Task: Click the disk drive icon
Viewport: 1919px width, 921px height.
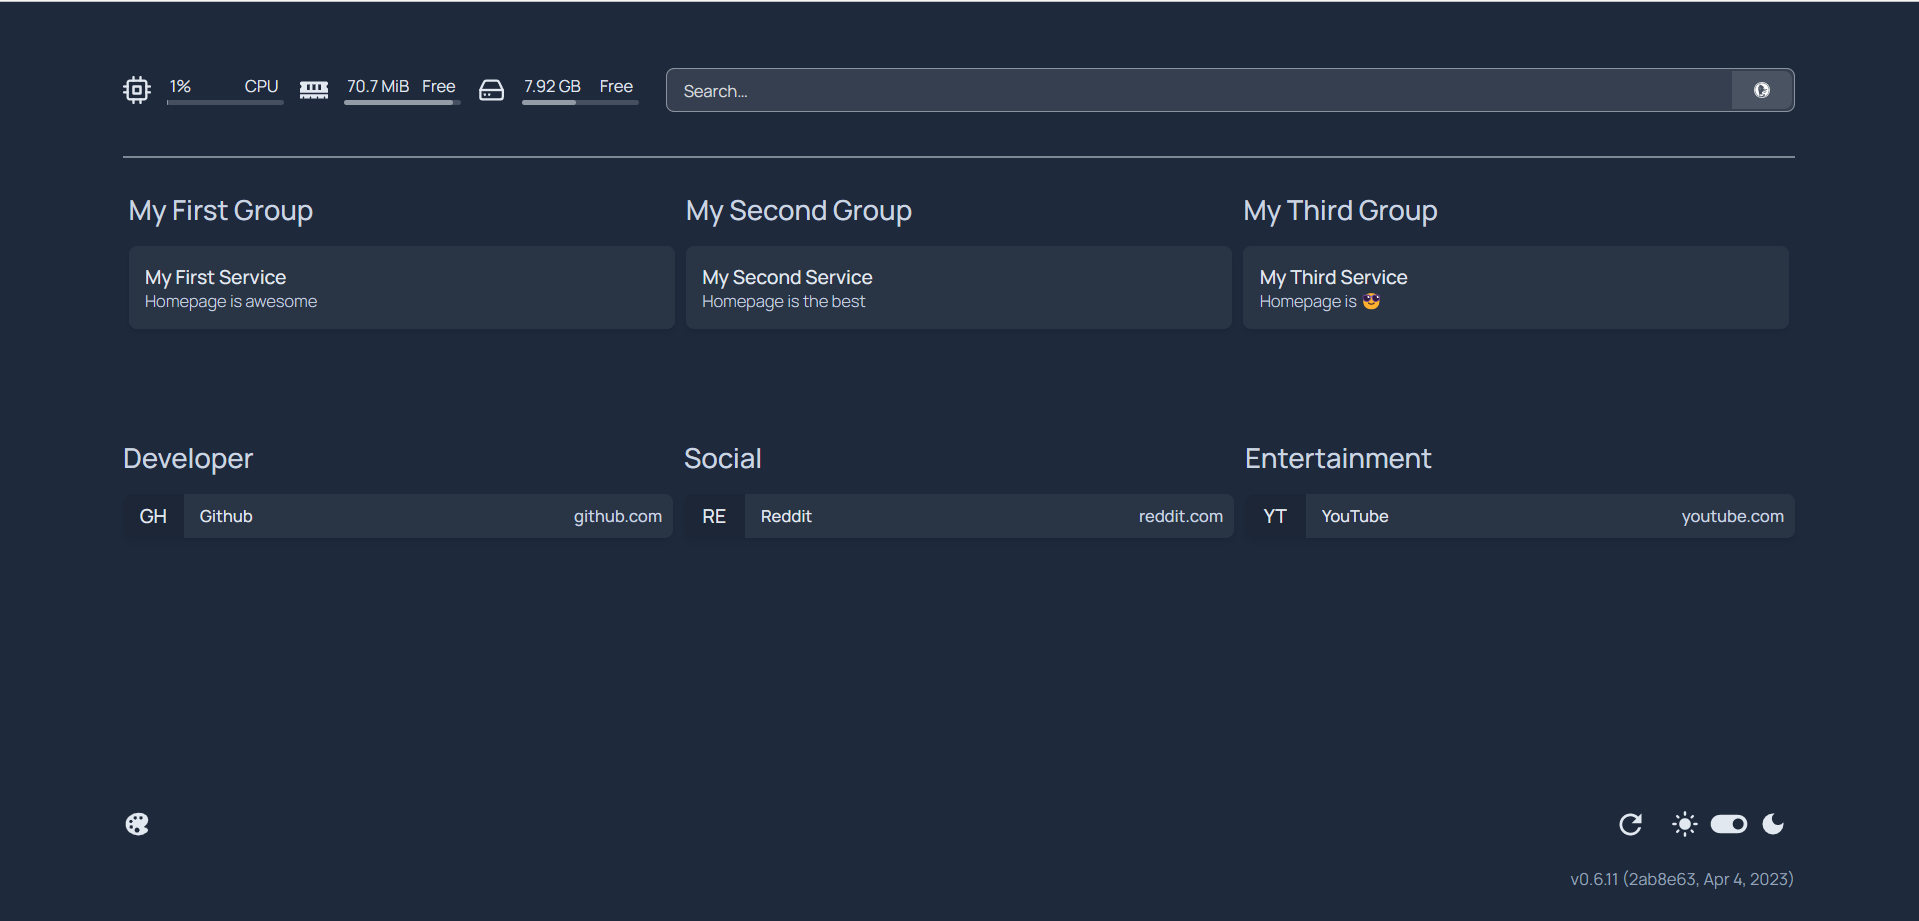Action: 491,90
